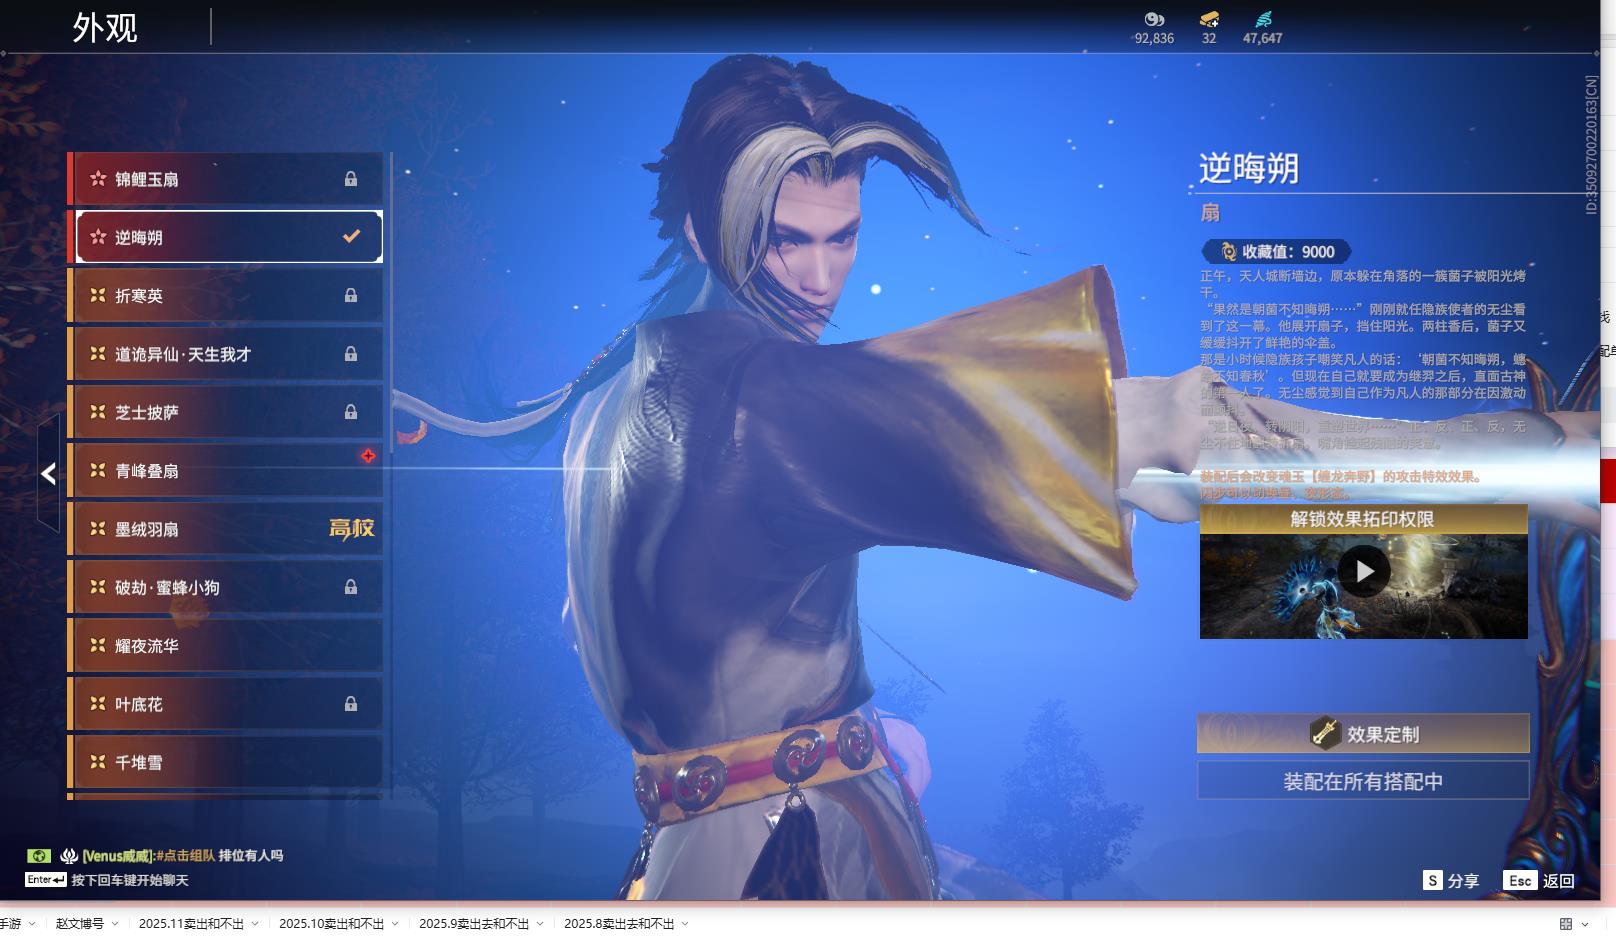Click the 返回 return label
1616x939 pixels.
tap(1559, 881)
